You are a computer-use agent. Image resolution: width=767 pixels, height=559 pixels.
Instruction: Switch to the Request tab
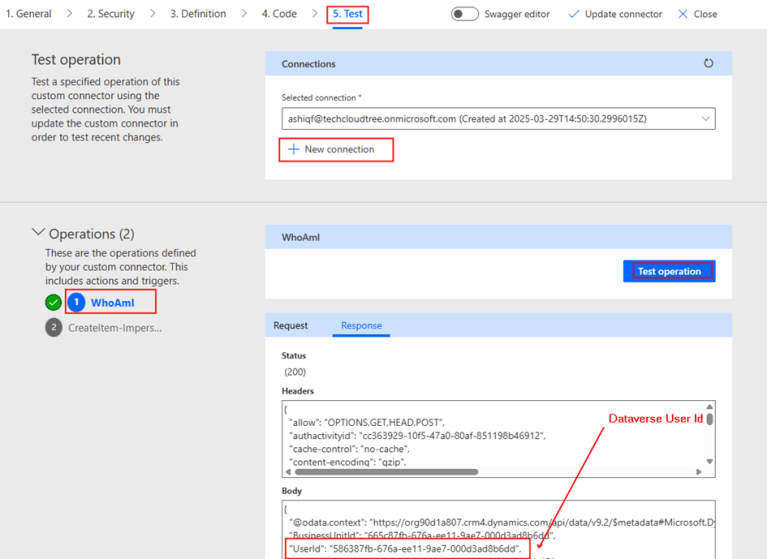click(x=291, y=325)
